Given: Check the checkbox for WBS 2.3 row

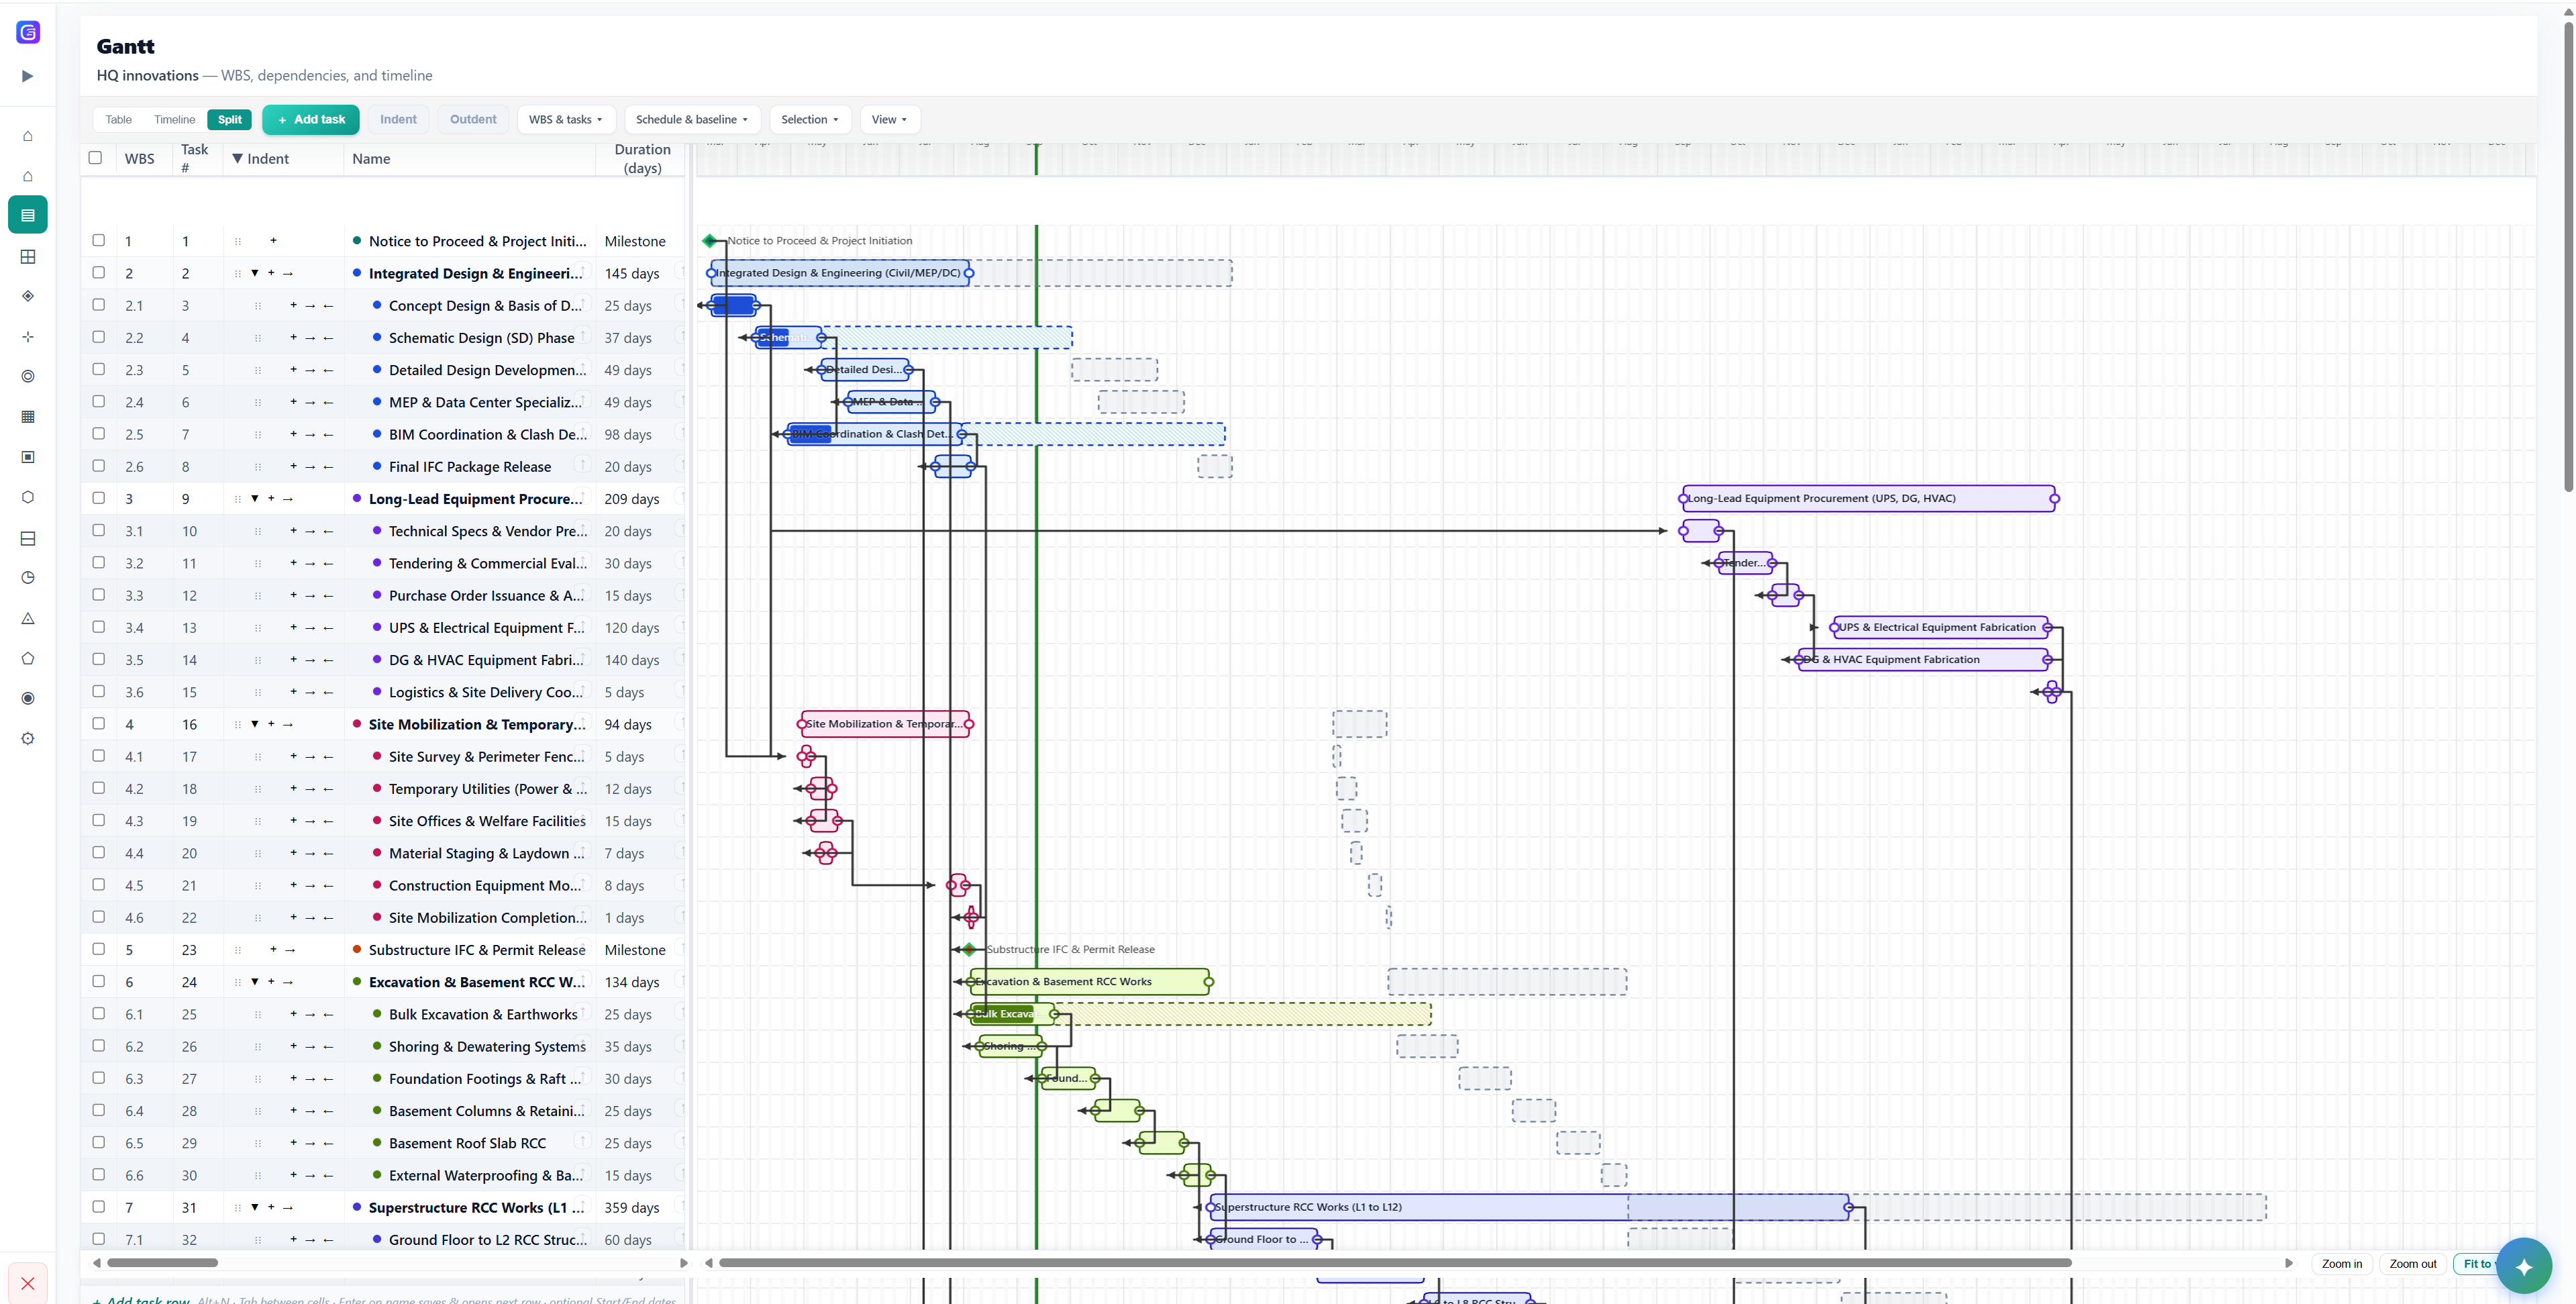Looking at the screenshot, I should (98, 369).
